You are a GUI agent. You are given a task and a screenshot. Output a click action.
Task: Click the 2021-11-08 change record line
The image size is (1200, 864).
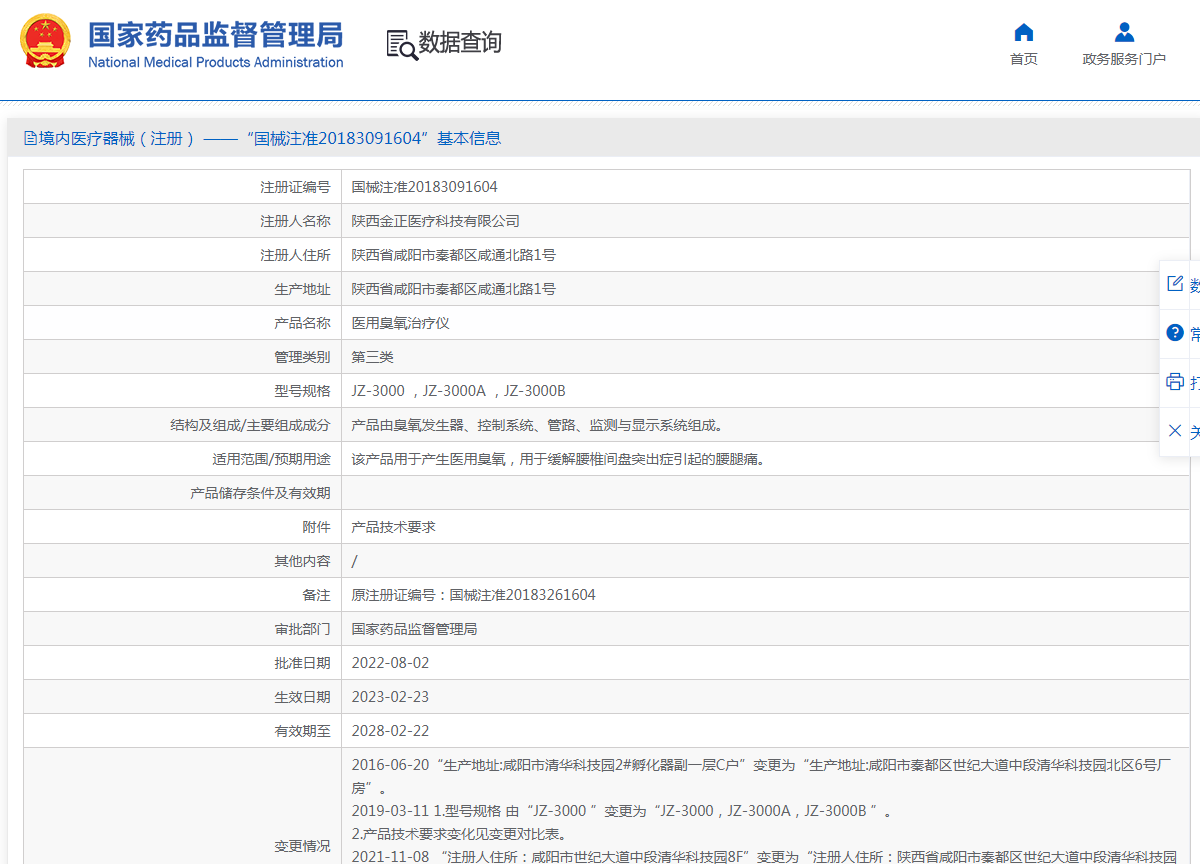[764, 857]
